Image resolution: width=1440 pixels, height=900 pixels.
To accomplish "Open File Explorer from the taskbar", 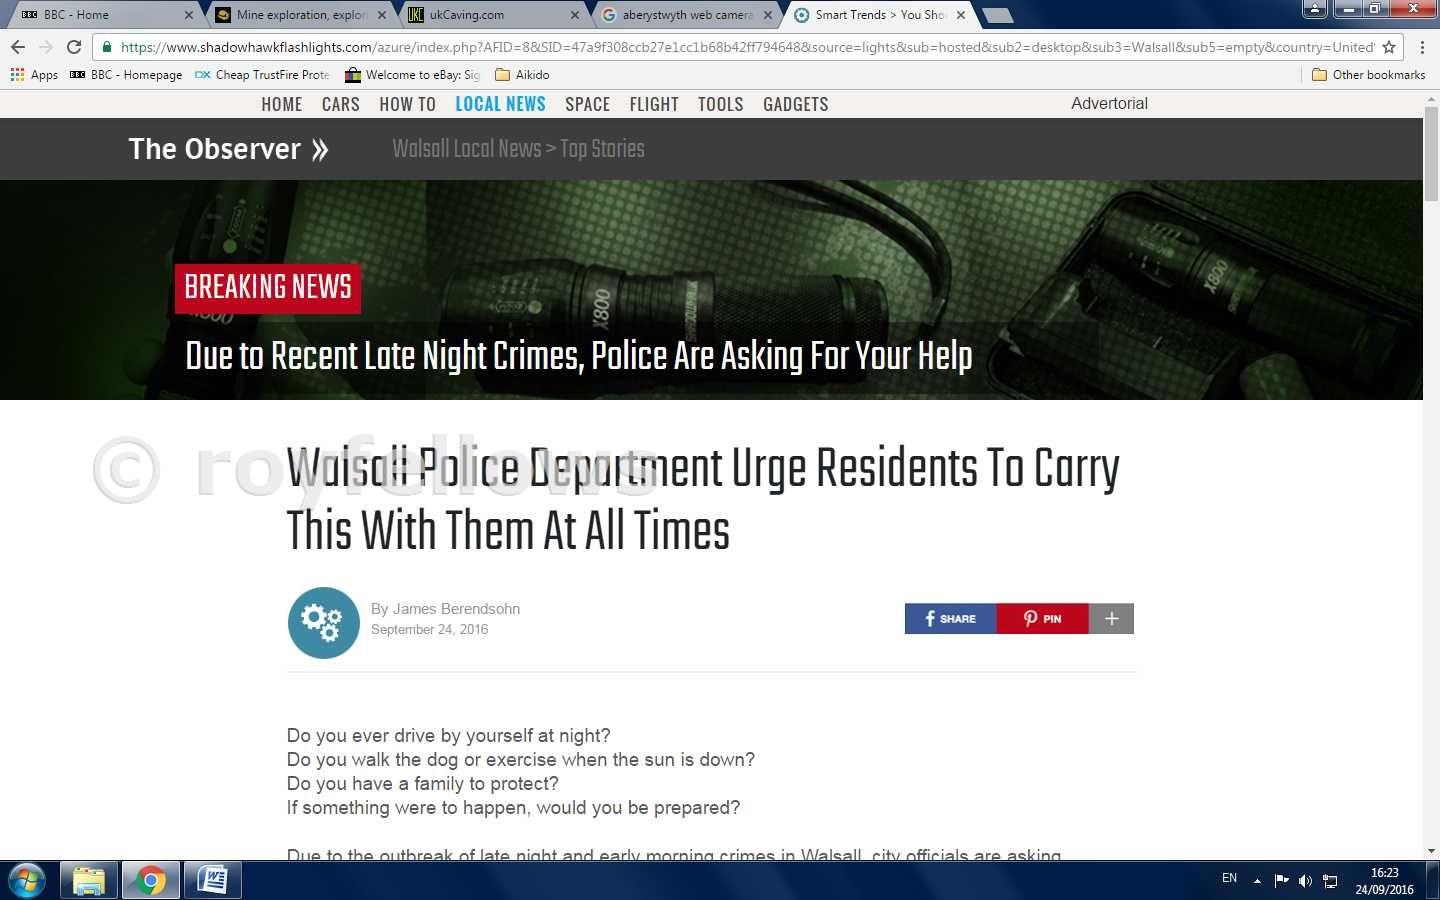I will tap(89, 880).
